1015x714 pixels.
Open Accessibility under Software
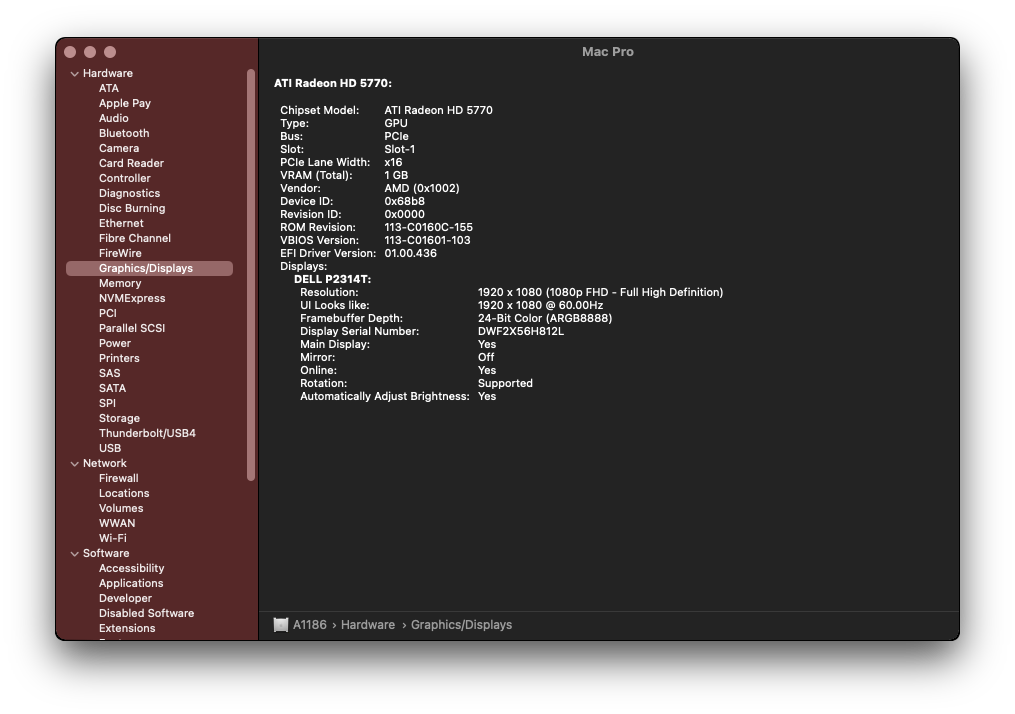click(x=131, y=568)
